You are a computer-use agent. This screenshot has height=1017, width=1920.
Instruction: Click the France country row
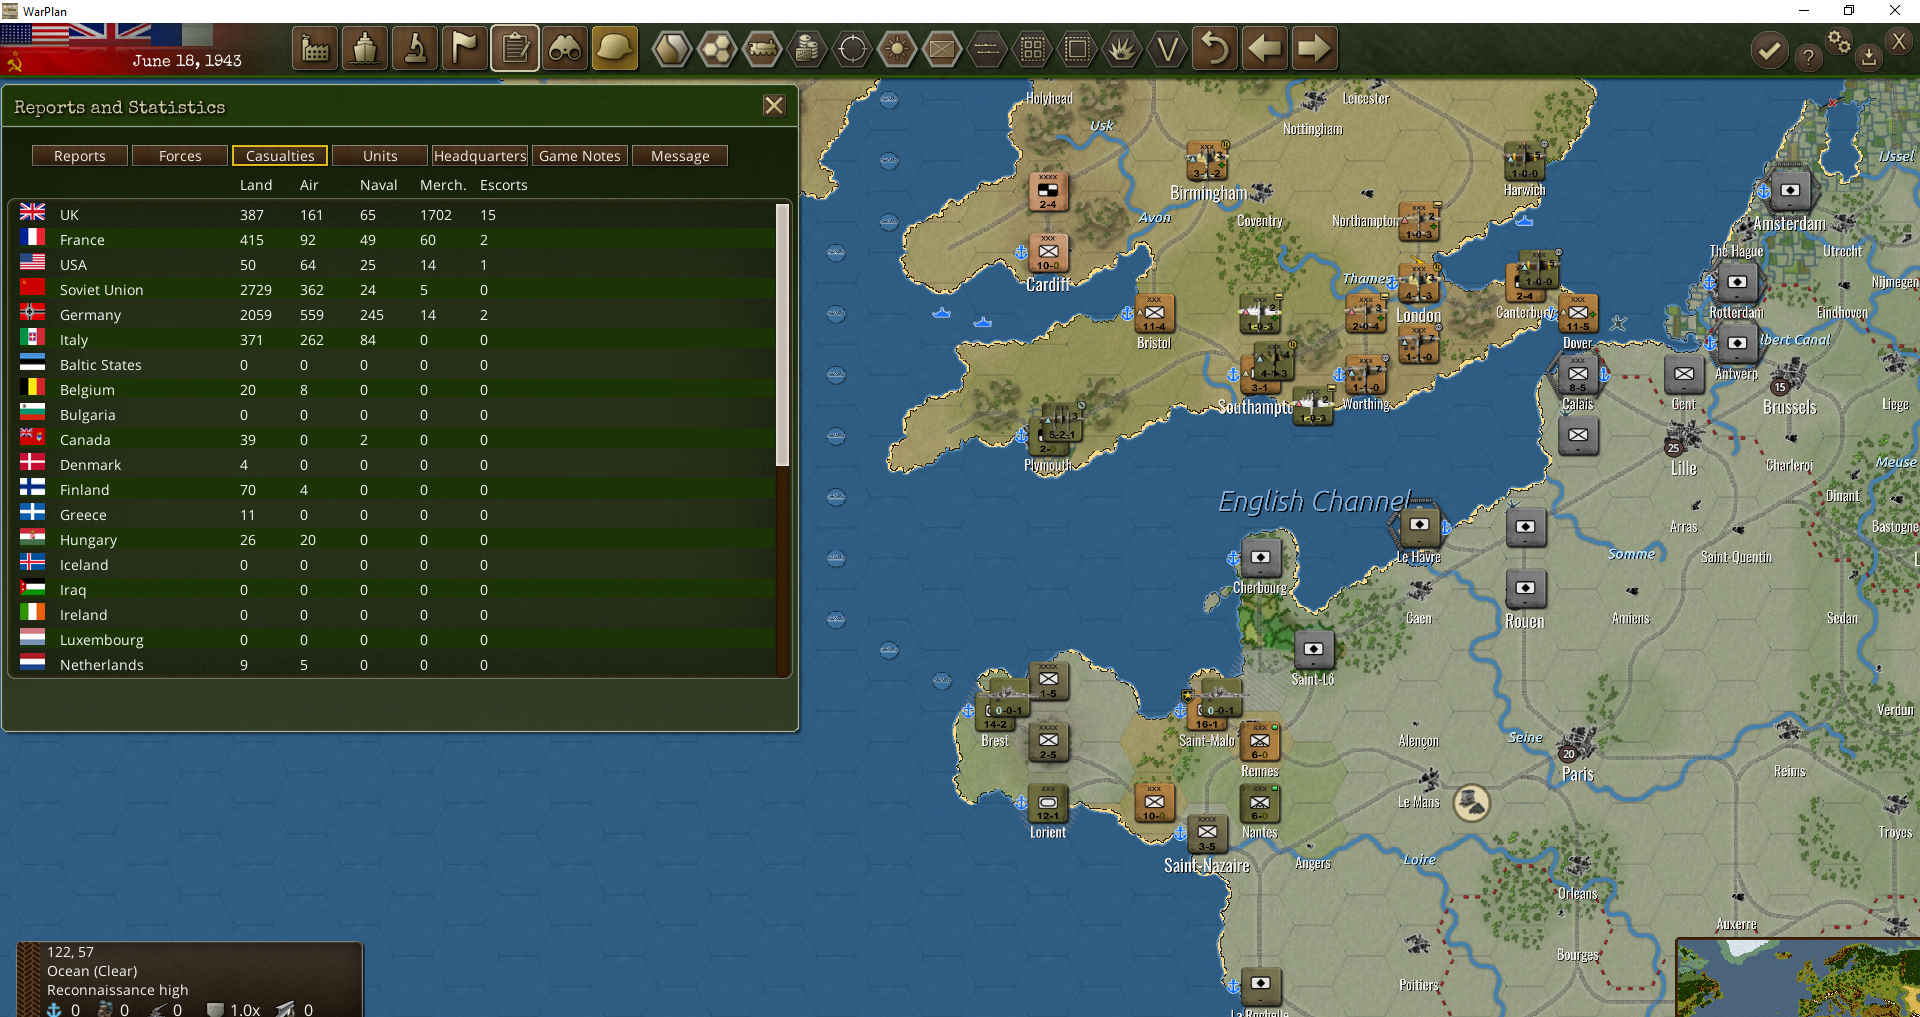point(395,240)
